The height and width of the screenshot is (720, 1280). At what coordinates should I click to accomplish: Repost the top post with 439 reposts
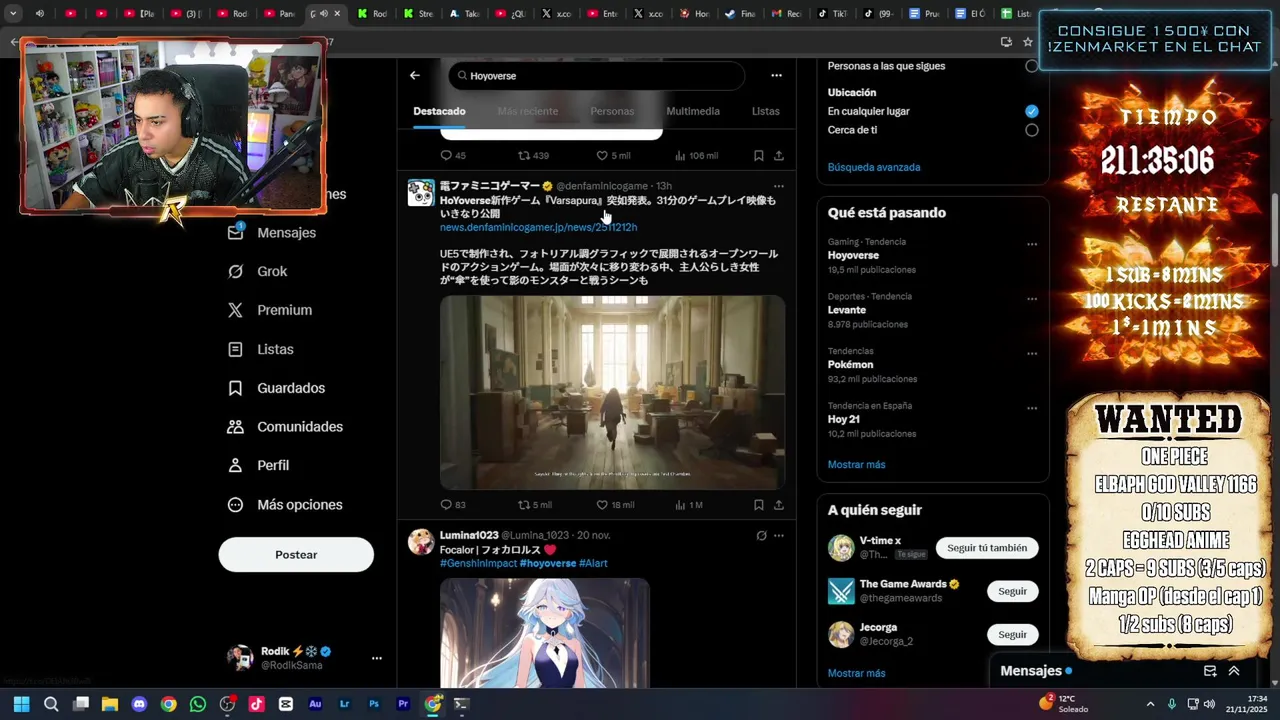tap(533, 155)
